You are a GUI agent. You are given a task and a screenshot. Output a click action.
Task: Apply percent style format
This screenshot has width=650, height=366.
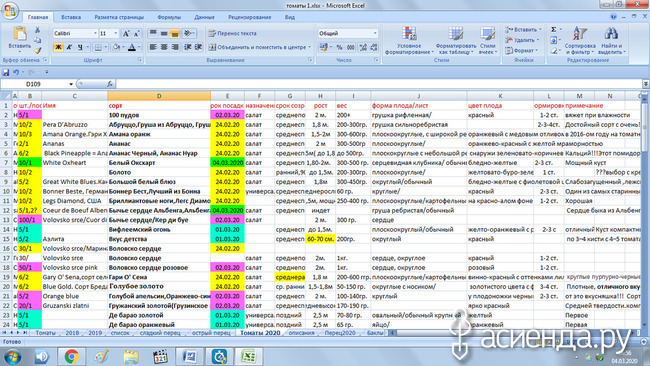click(340, 47)
